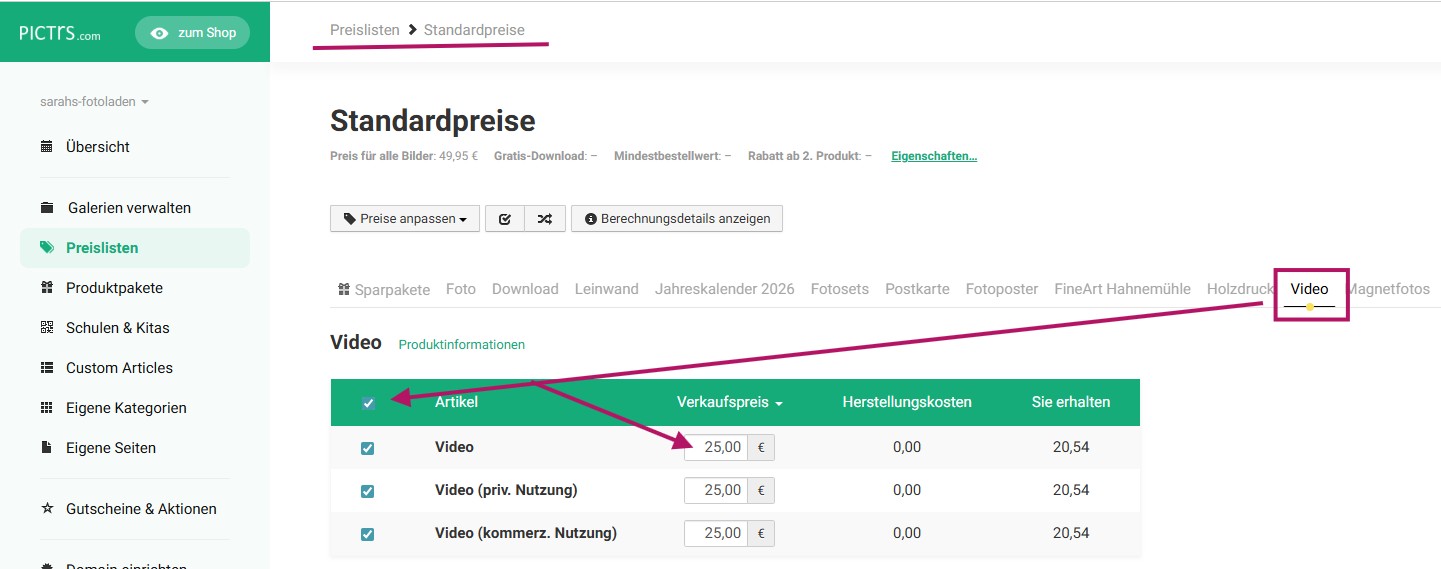Click the Preislisten tags icon
1441x569 pixels.
47,248
